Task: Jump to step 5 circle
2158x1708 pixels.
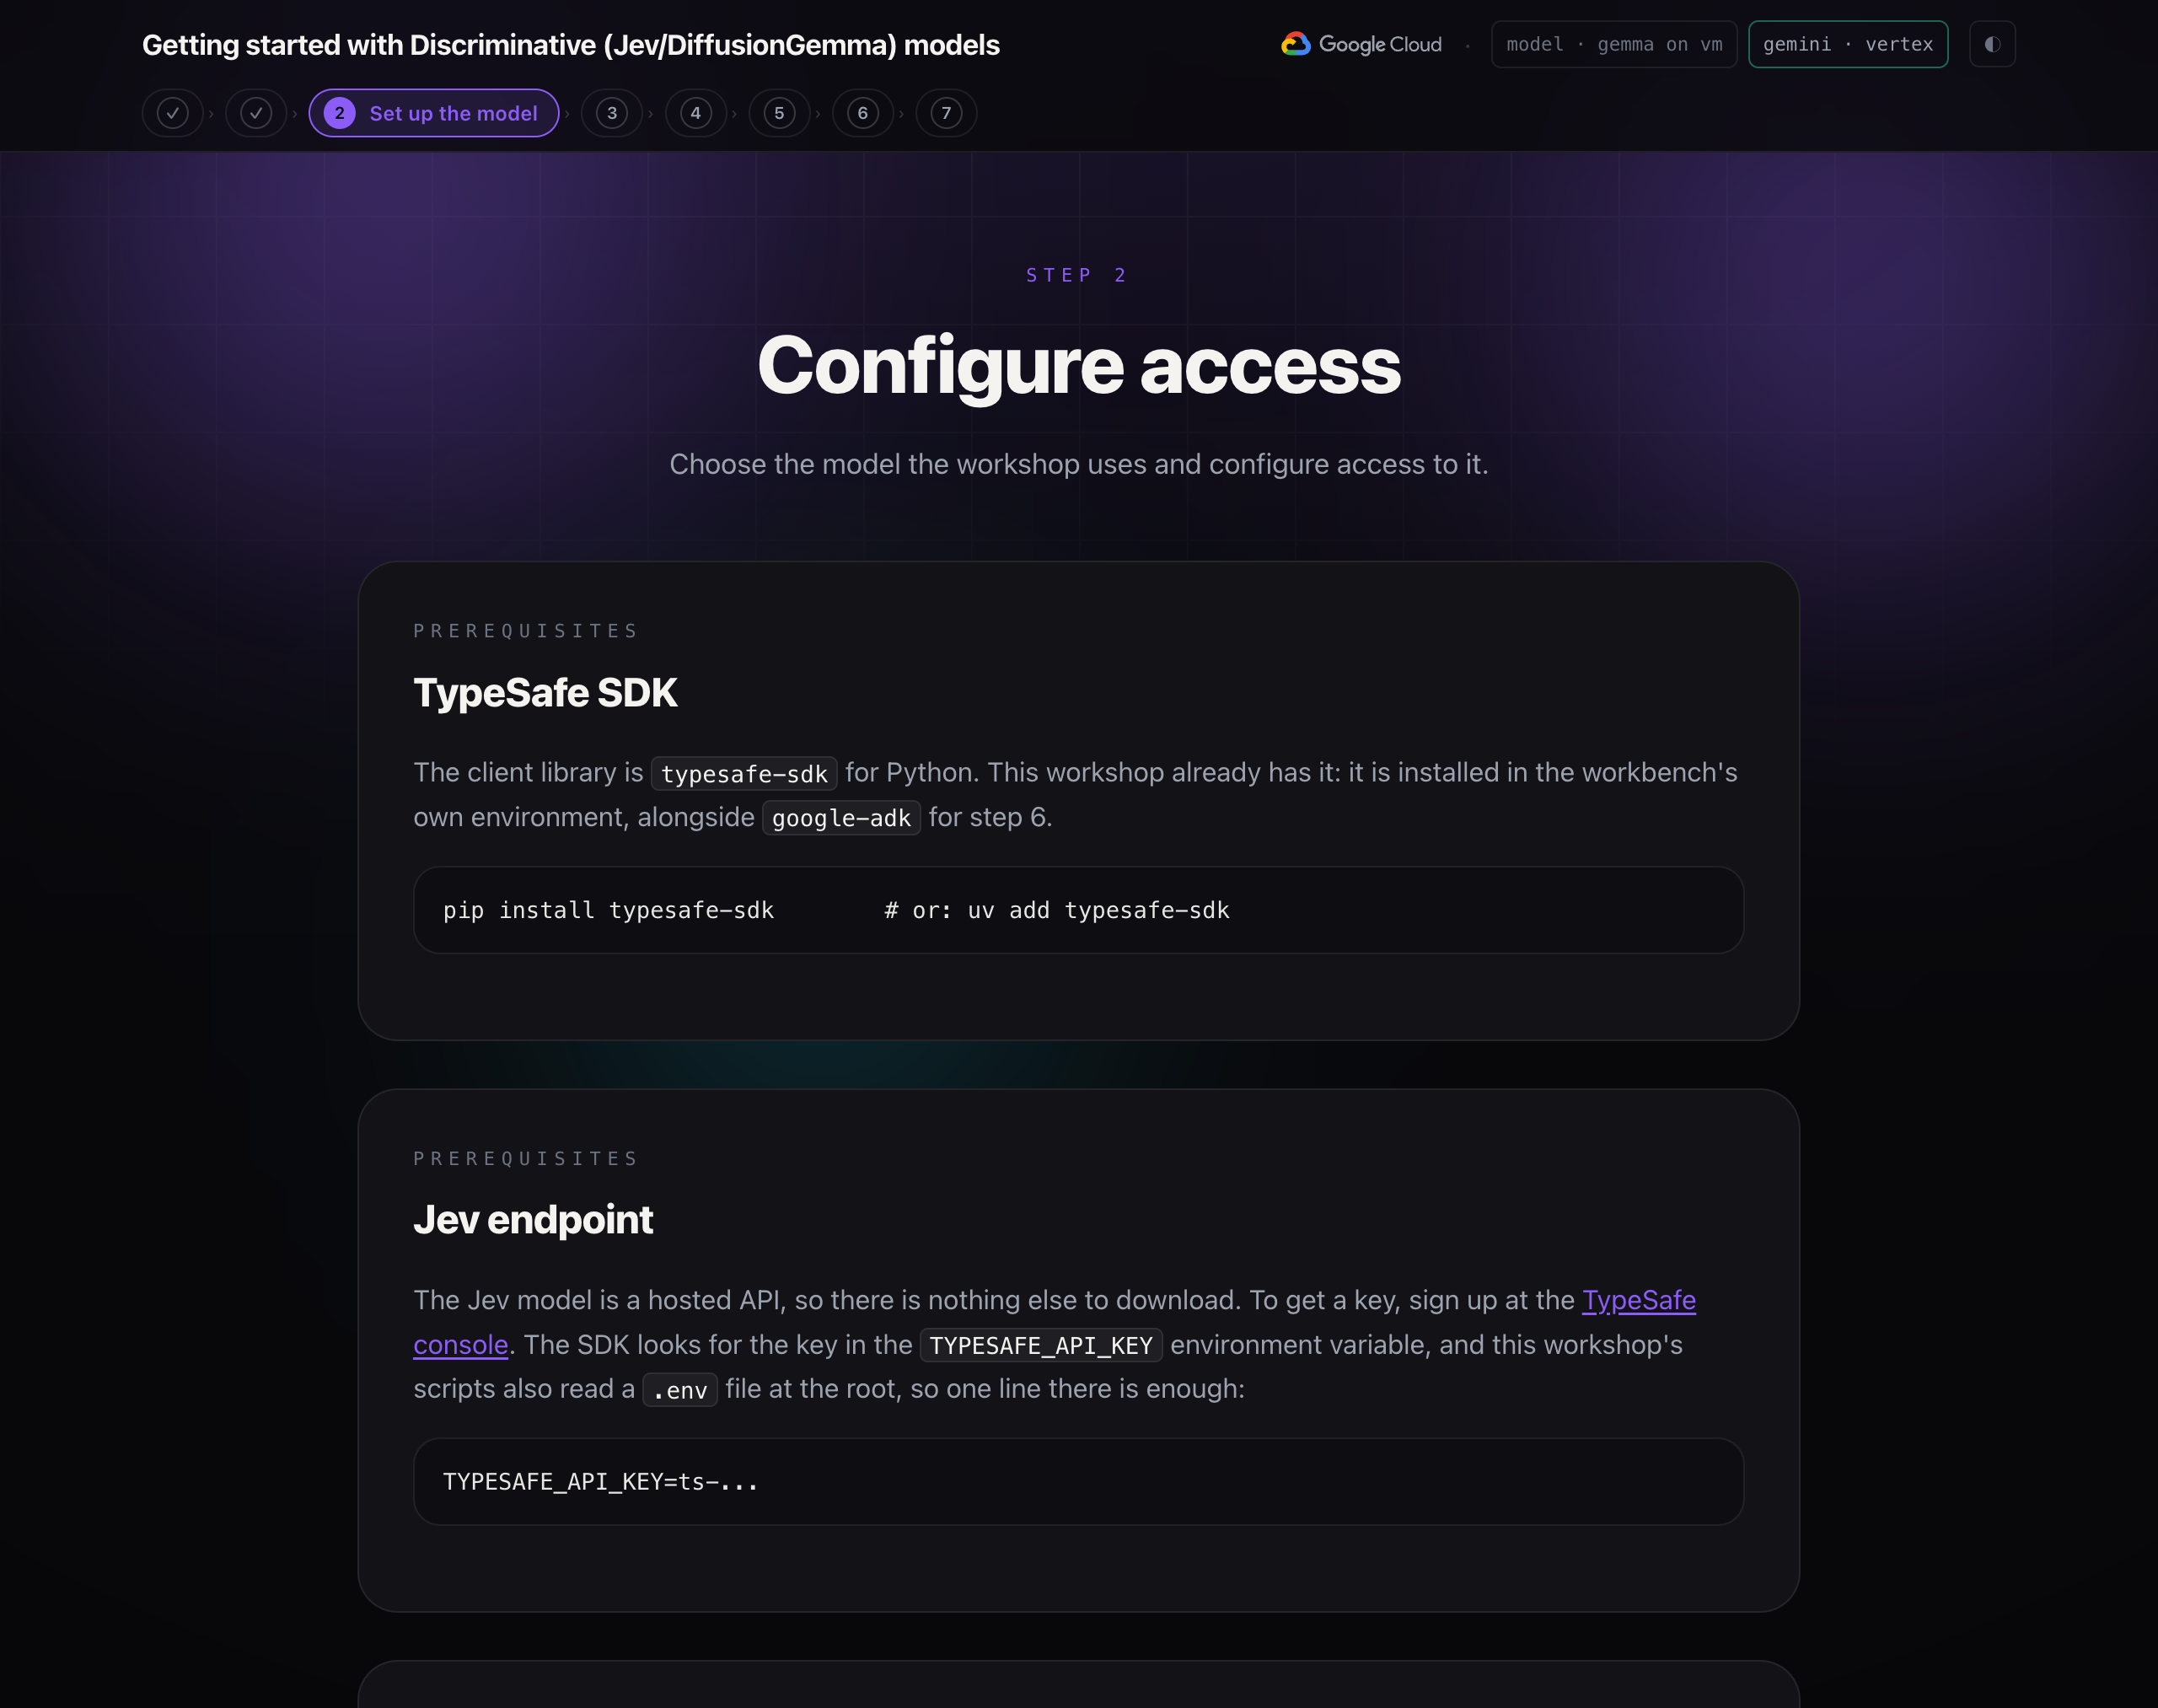Action: click(779, 113)
